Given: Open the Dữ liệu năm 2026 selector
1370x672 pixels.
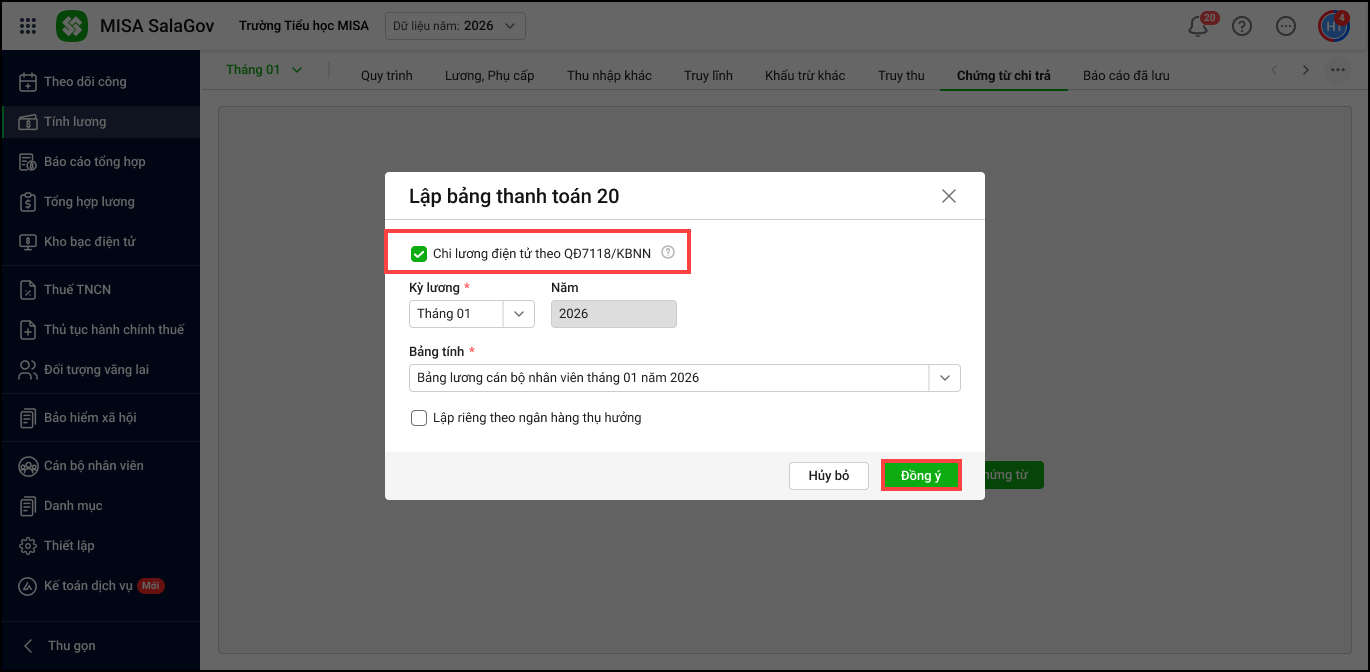Looking at the screenshot, I should pos(455,26).
